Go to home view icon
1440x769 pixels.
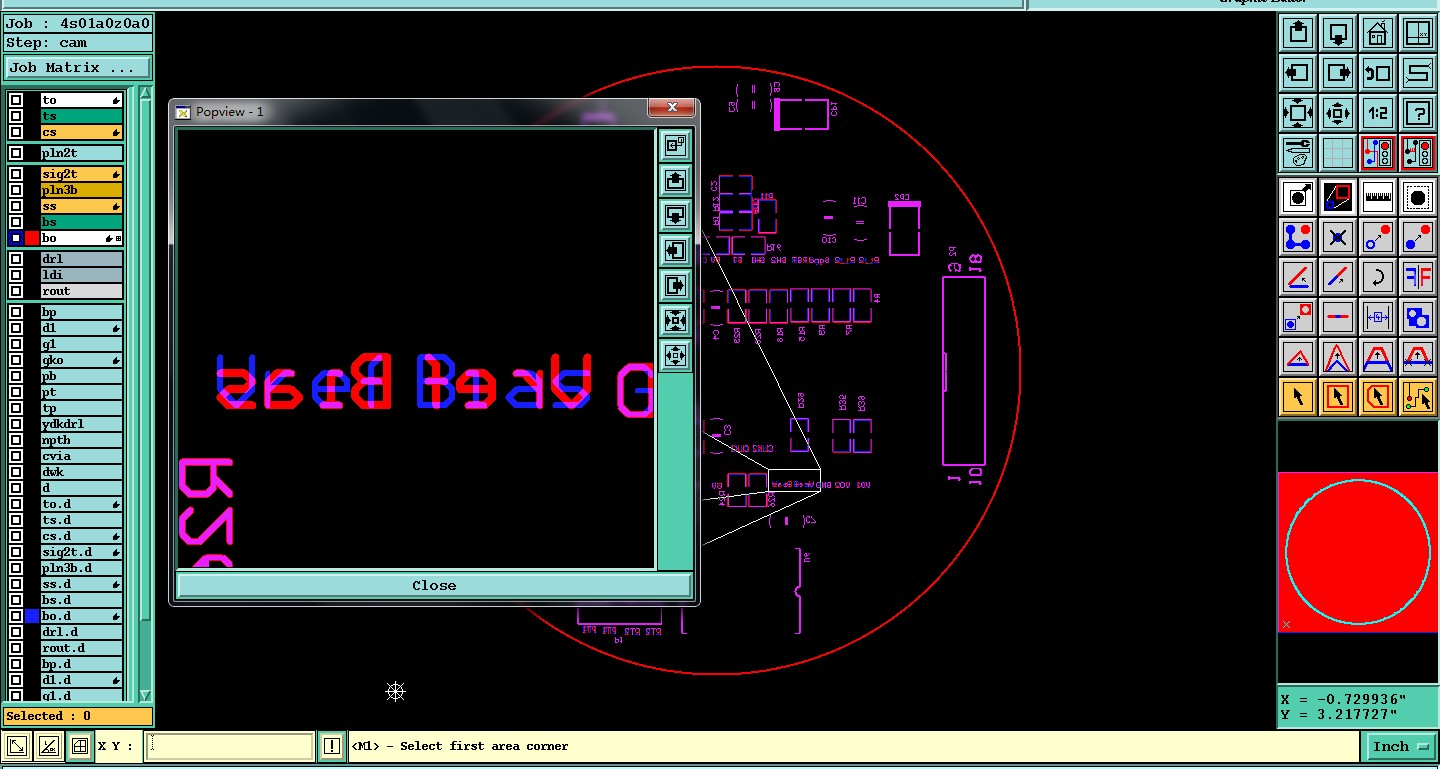tap(1378, 33)
